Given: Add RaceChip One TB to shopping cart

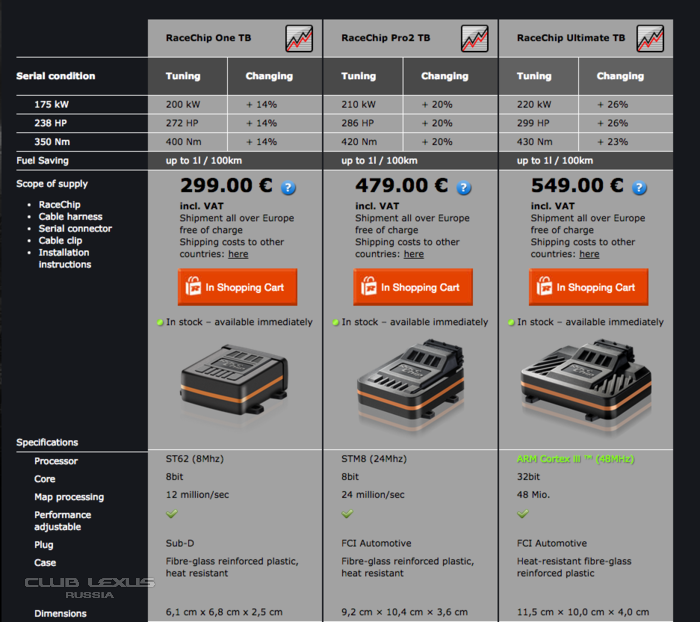Looking at the screenshot, I should point(237,287).
